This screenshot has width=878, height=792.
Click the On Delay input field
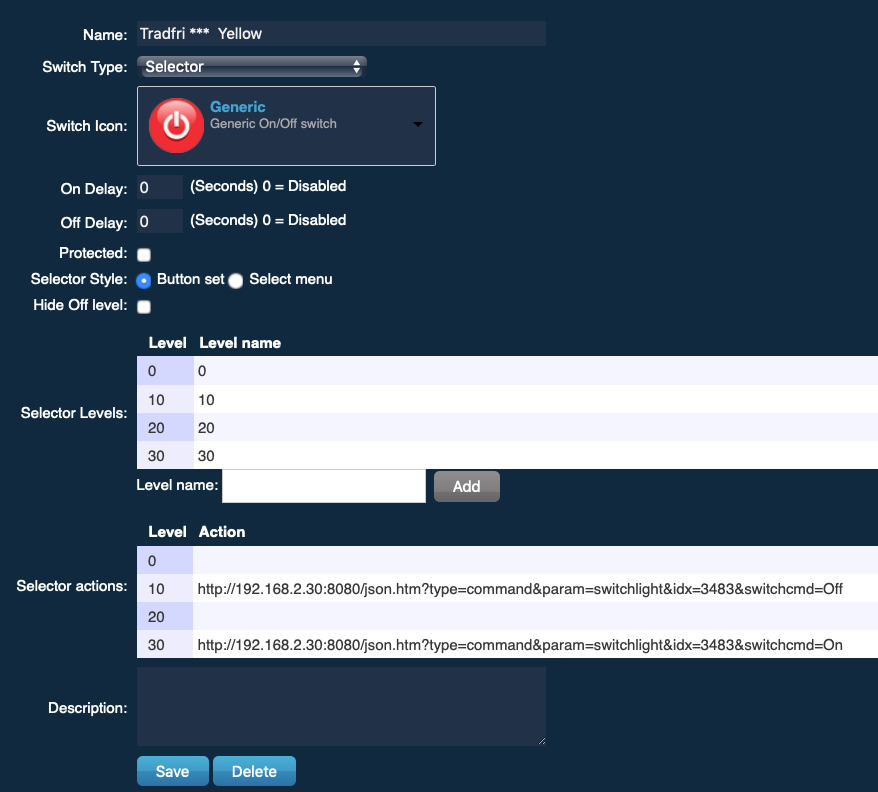point(160,187)
